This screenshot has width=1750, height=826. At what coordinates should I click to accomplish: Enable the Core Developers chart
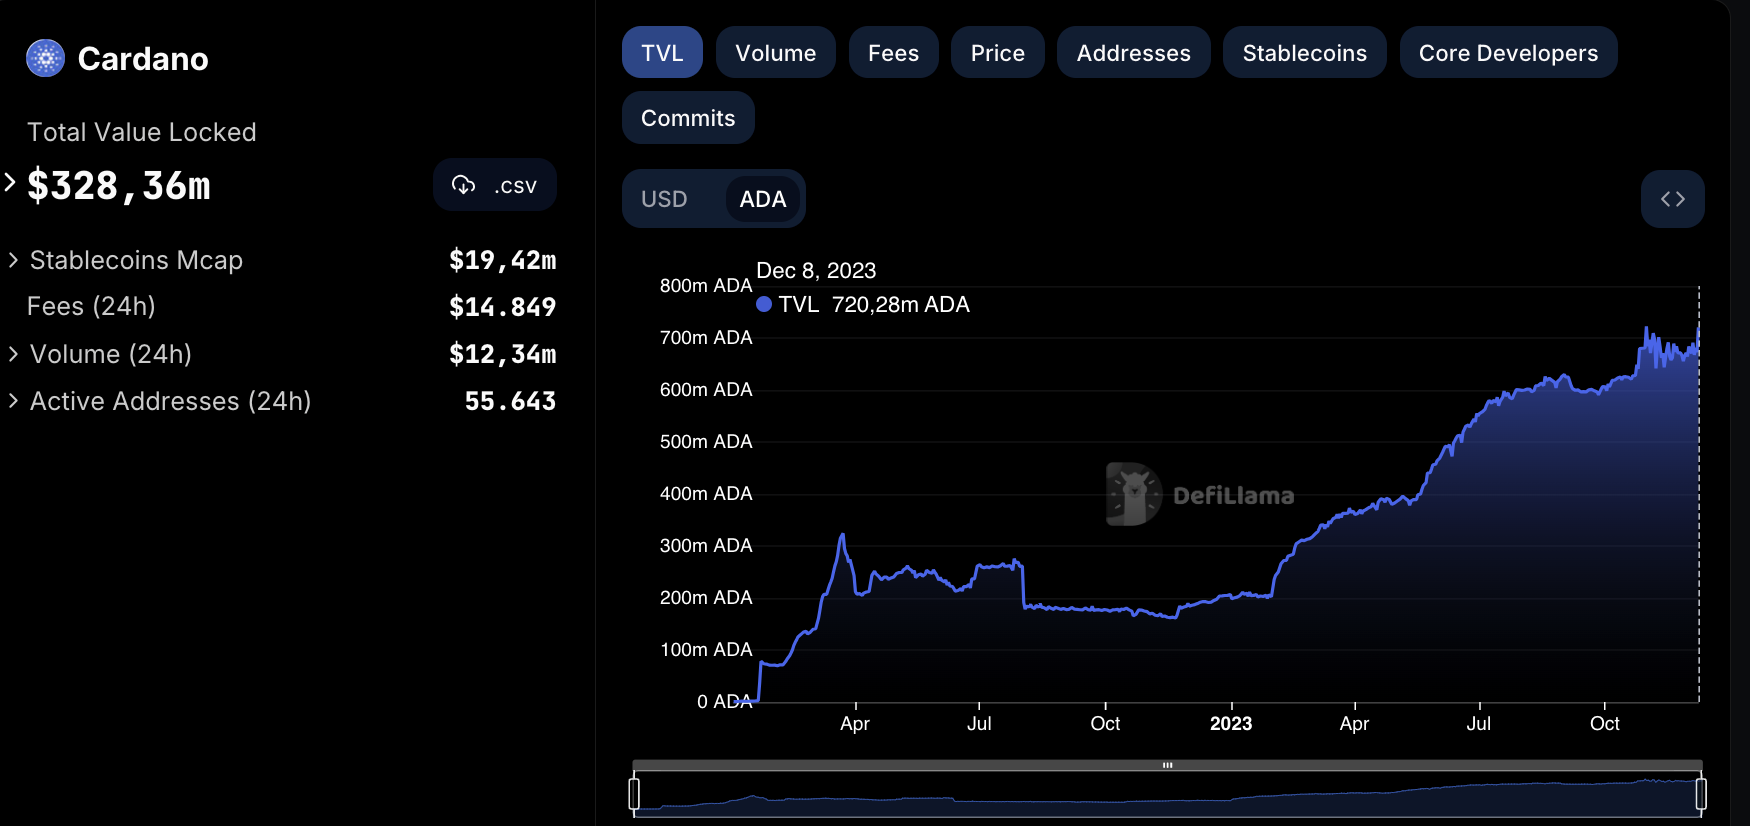click(x=1508, y=53)
